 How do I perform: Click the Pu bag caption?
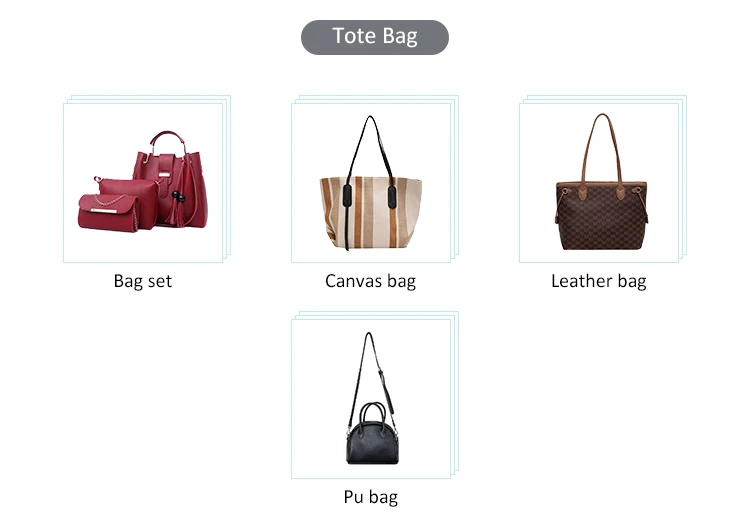pyautogui.click(x=370, y=497)
